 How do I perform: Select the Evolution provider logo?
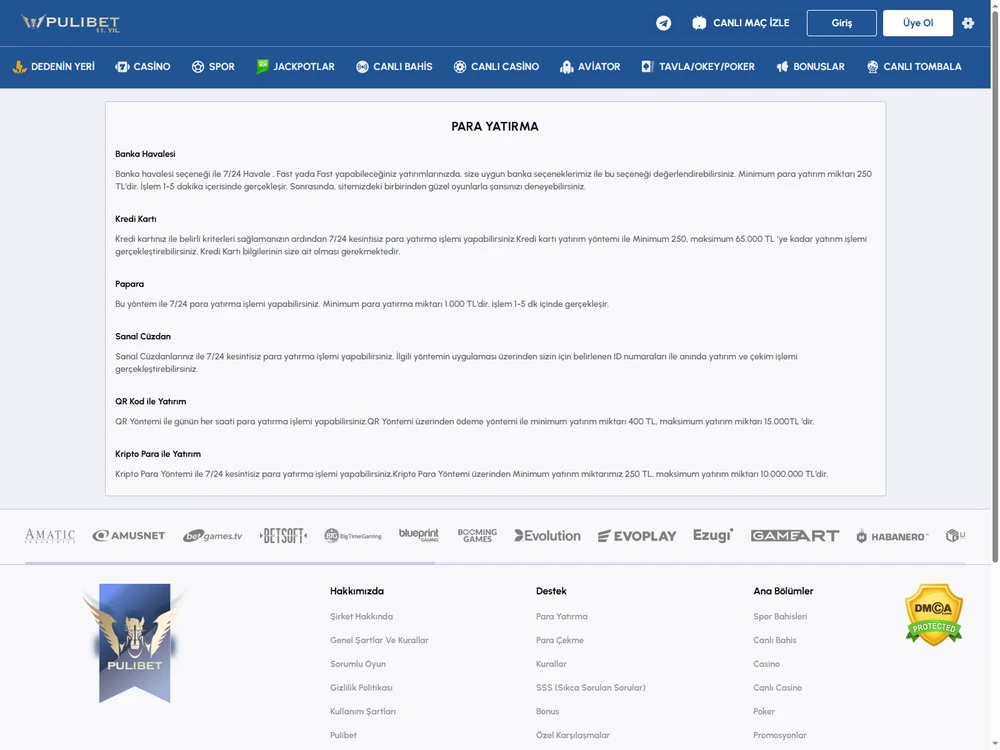547,536
